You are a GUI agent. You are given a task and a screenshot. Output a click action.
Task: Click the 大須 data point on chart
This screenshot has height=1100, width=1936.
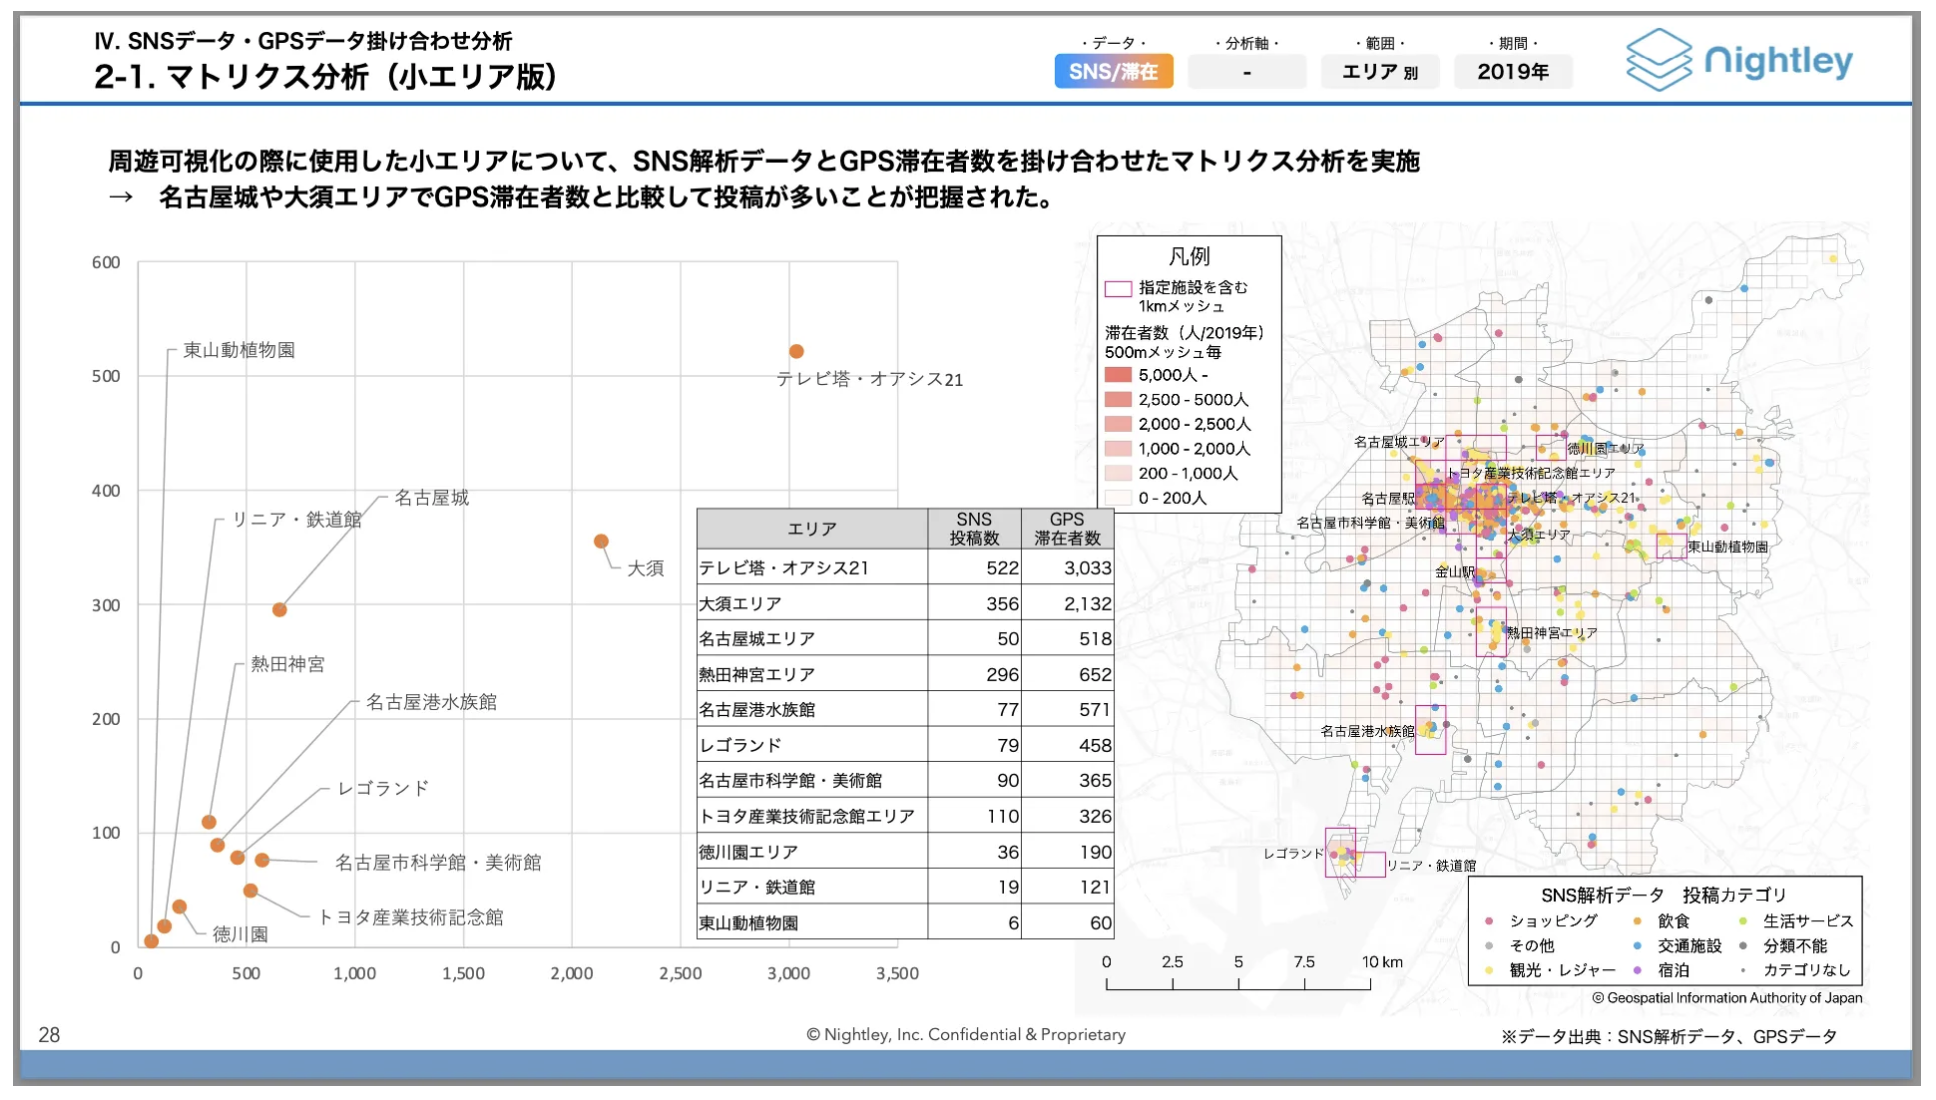coord(601,541)
